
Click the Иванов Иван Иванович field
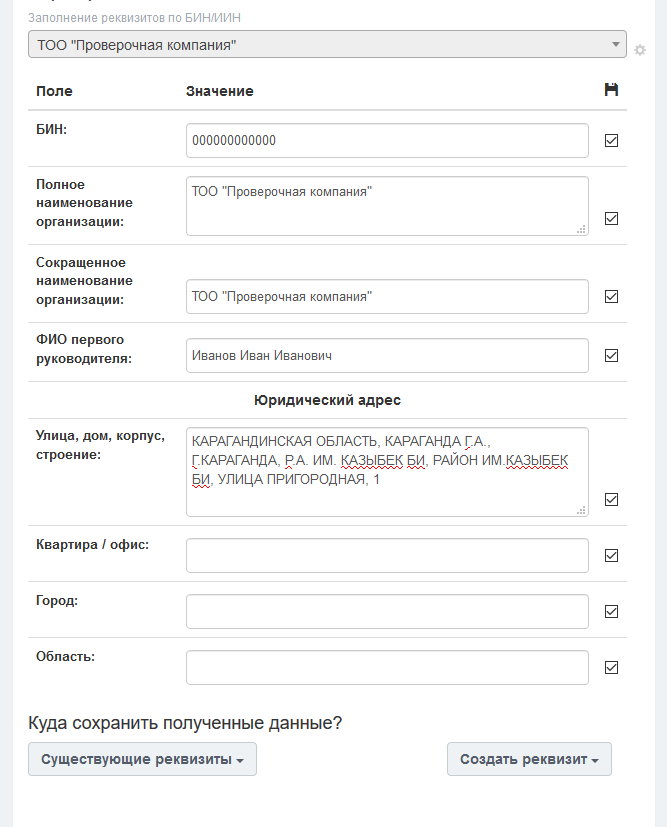pyautogui.click(x=387, y=356)
